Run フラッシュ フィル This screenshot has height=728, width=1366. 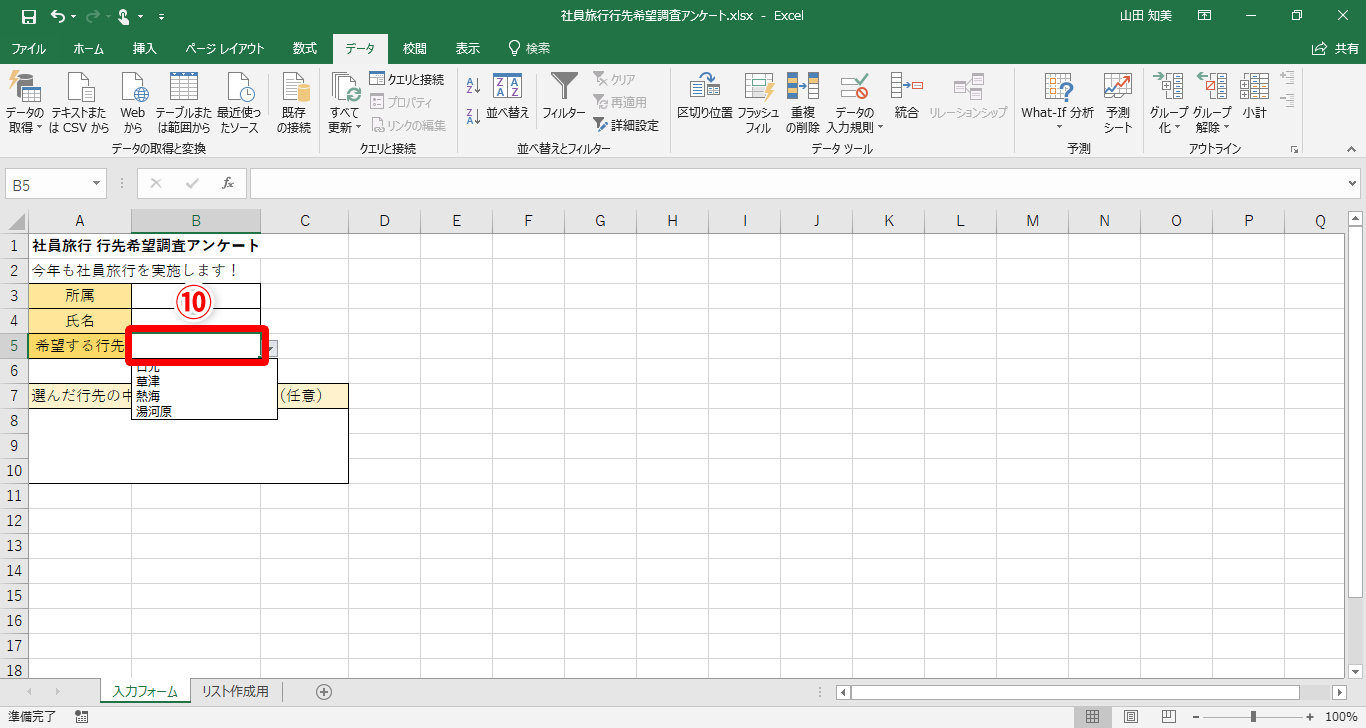[x=759, y=103]
